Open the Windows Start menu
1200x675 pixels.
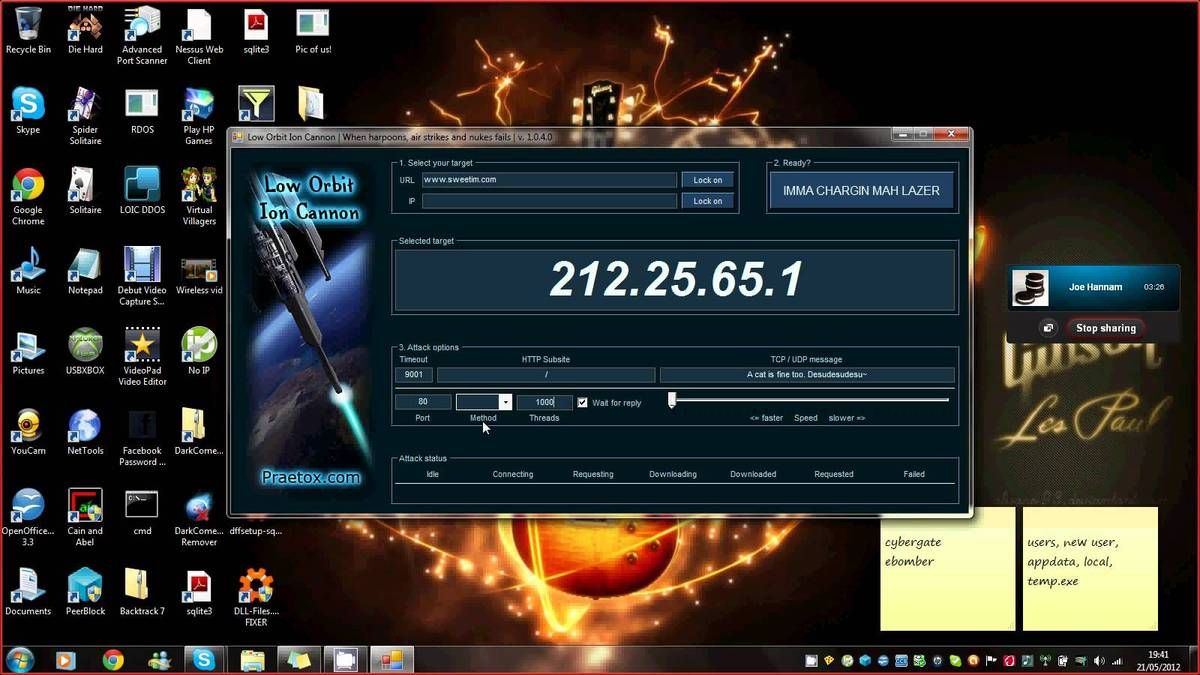pyautogui.click(x=20, y=660)
